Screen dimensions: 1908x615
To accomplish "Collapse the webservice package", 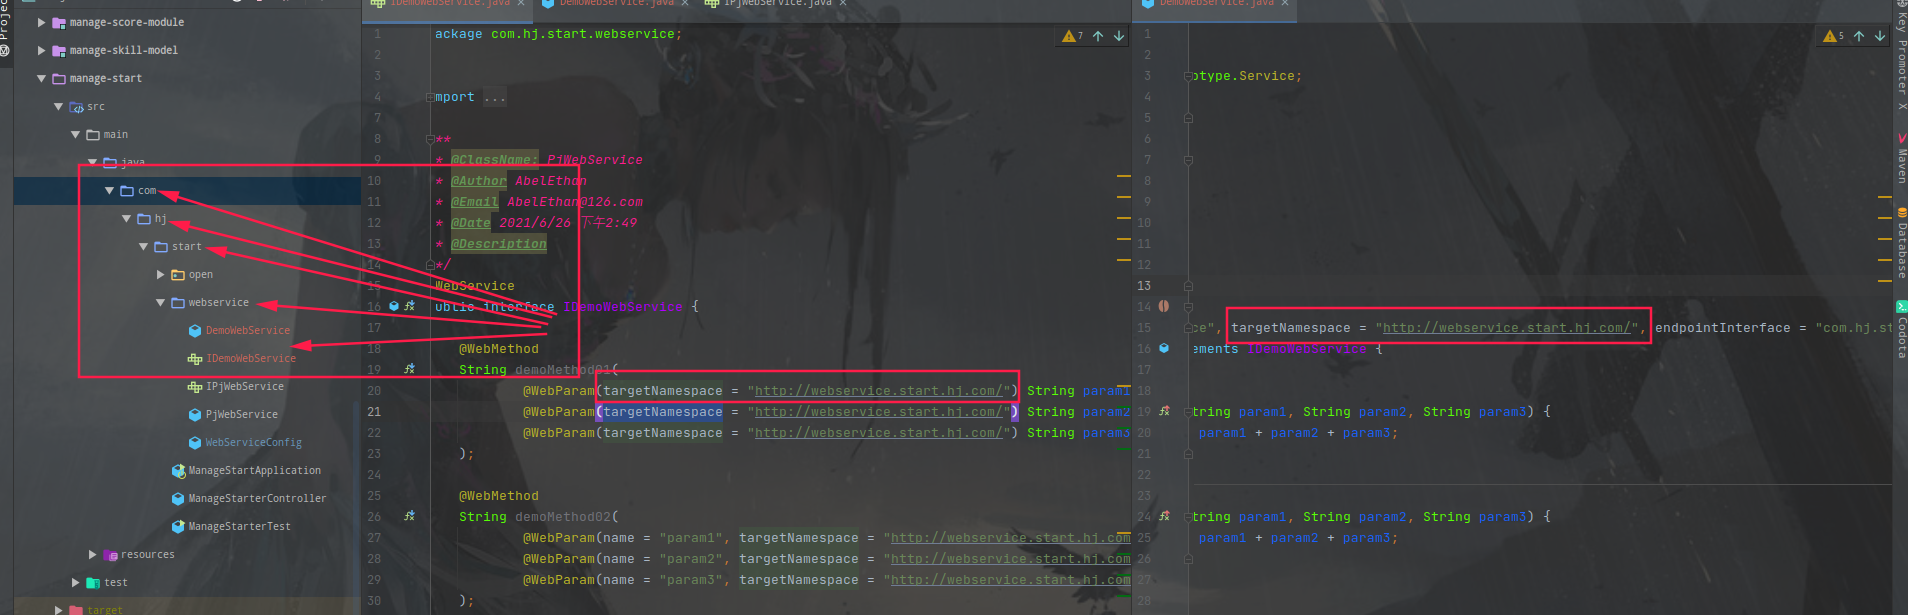I will click(160, 302).
